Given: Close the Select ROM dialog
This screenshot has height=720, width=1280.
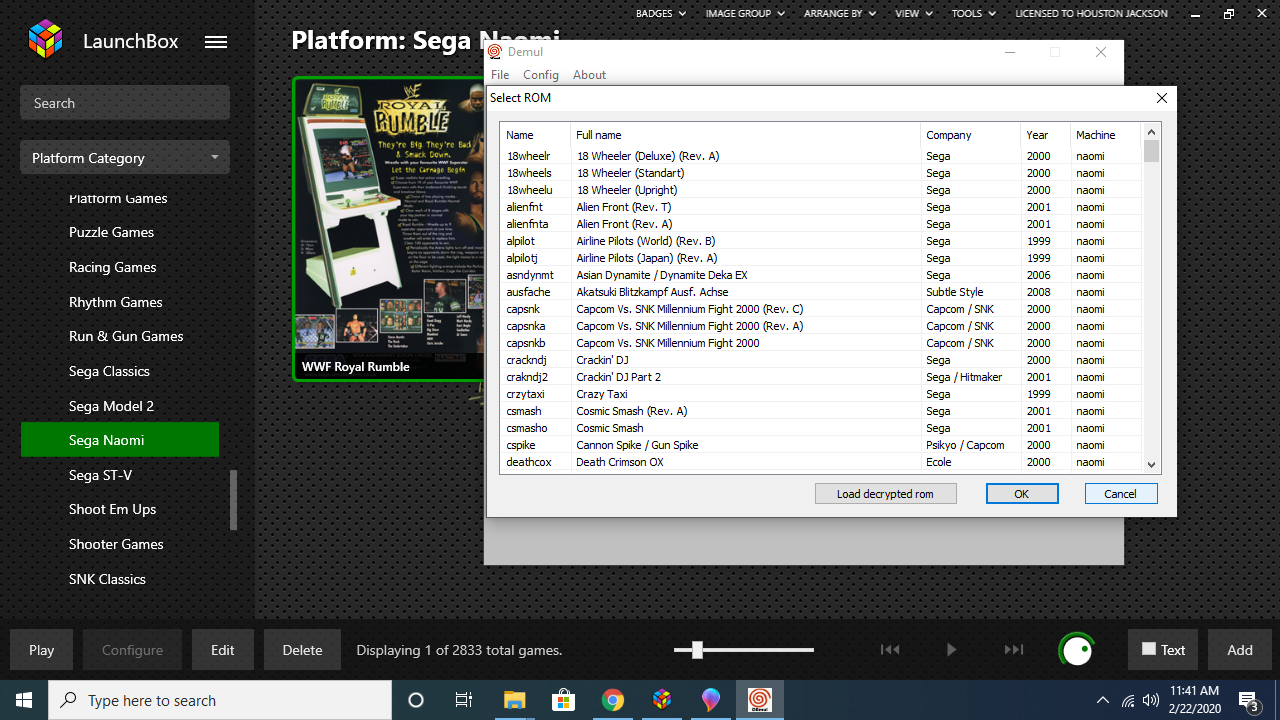Looking at the screenshot, I should click(1161, 98).
